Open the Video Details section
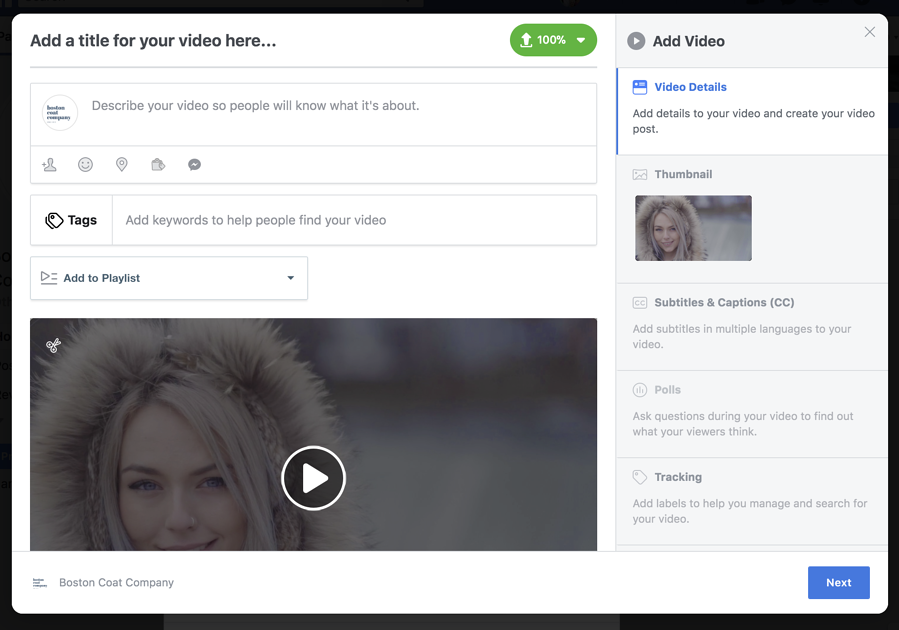Viewport: 899px width, 630px height. pos(690,87)
